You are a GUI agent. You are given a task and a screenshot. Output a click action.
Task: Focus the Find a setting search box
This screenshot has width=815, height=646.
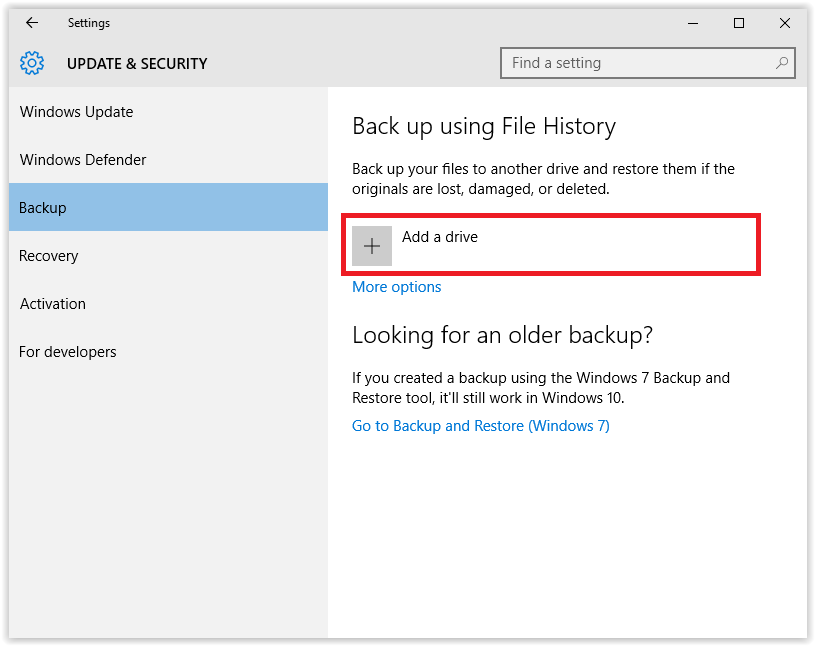648,63
